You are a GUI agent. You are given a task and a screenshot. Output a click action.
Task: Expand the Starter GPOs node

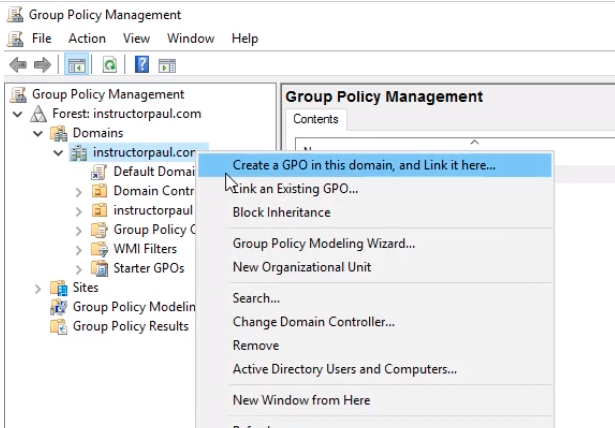click(x=79, y=268)
